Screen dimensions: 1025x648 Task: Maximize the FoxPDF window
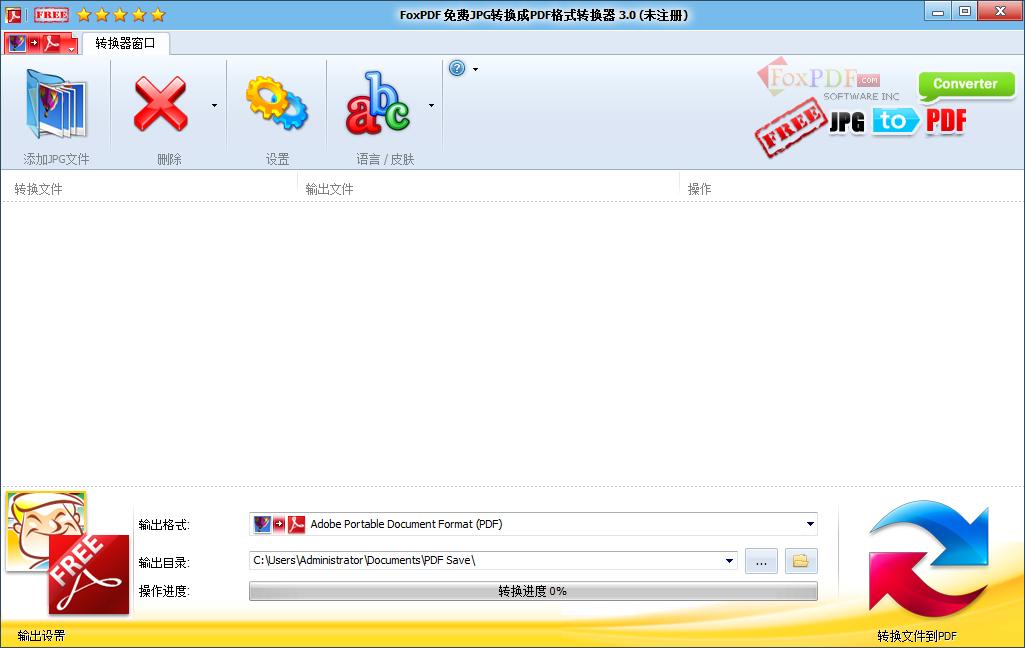click(965, 12)
